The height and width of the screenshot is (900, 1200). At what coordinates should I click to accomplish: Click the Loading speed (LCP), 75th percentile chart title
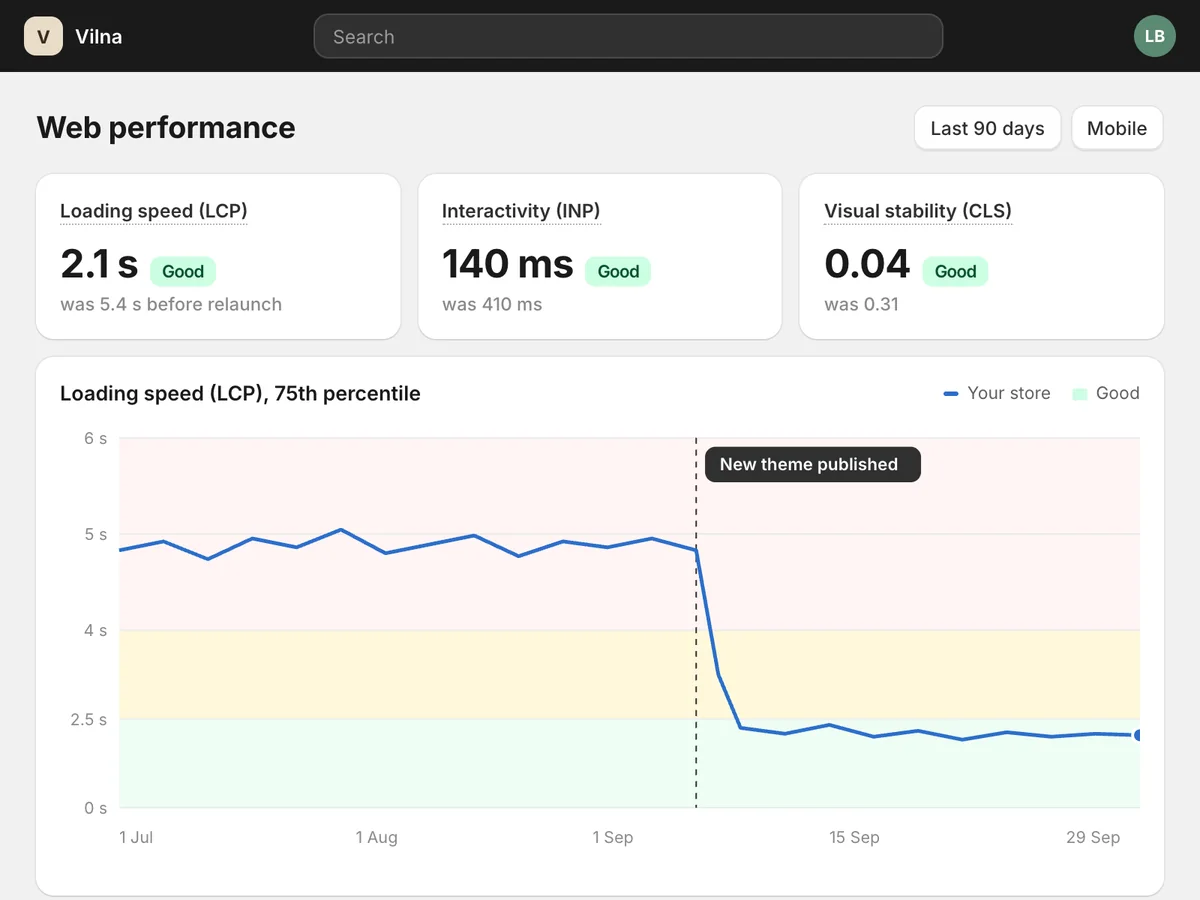pyautogui.click(x=240, y=393)
